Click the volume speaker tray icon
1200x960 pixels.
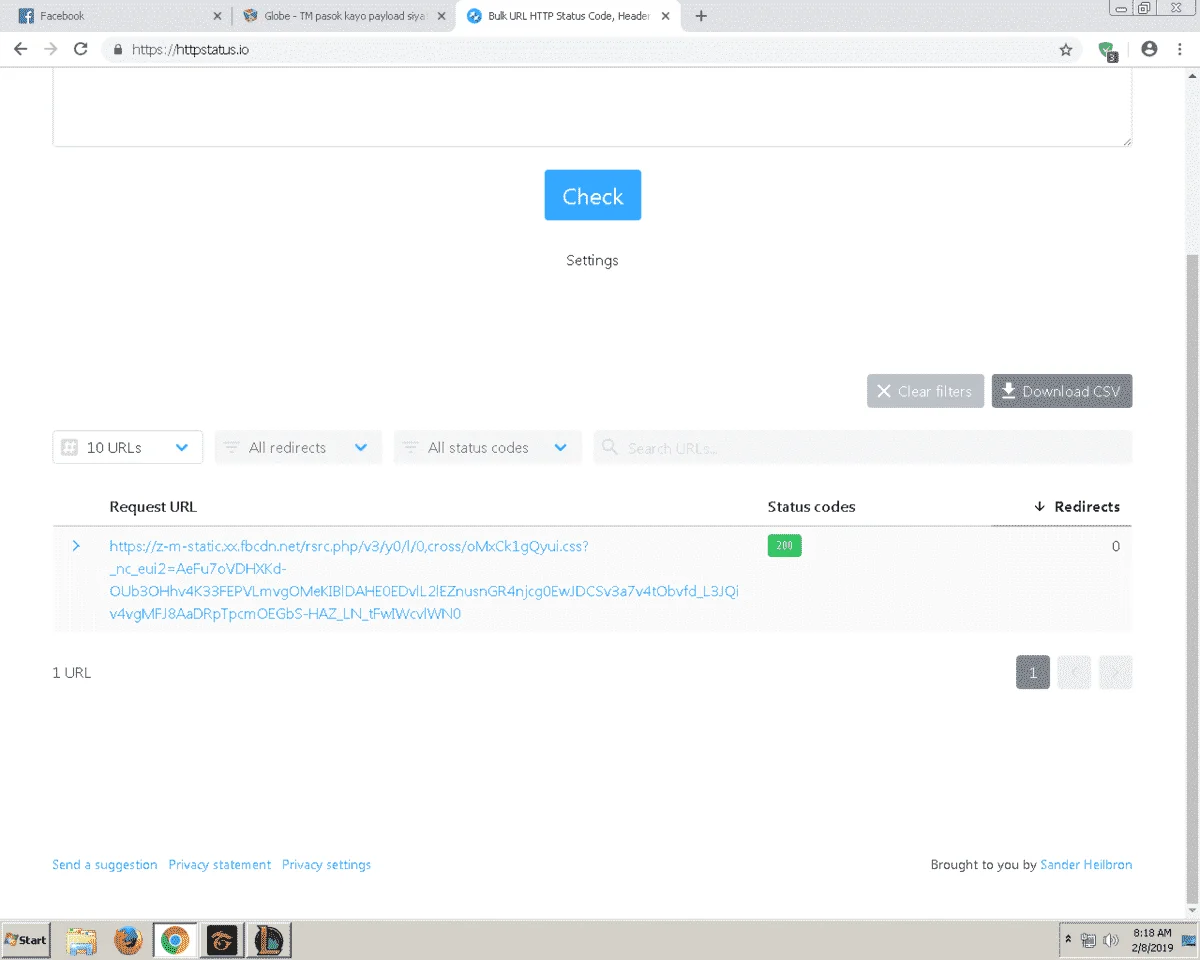point(1110,940)
